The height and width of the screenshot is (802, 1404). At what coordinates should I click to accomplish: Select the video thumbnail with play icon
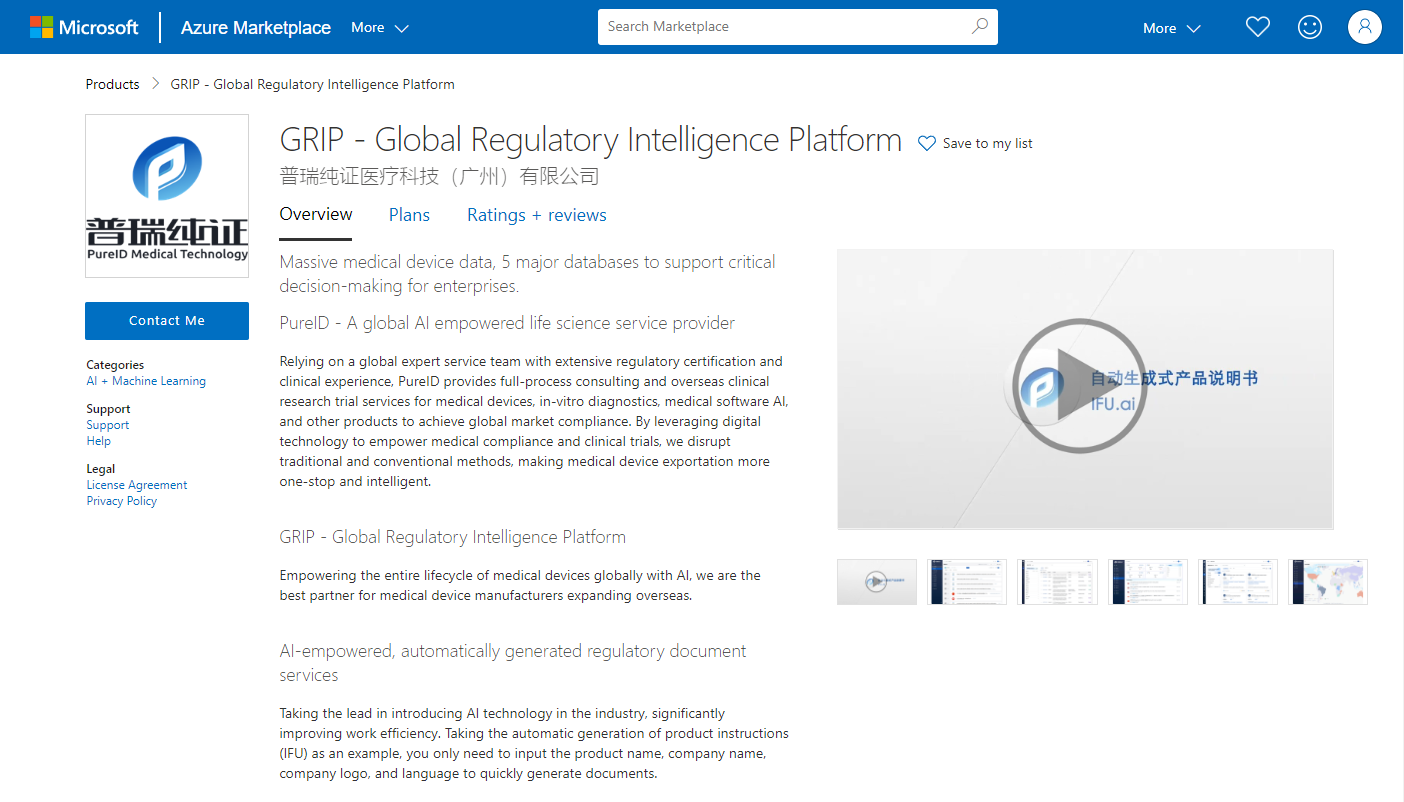877,582
